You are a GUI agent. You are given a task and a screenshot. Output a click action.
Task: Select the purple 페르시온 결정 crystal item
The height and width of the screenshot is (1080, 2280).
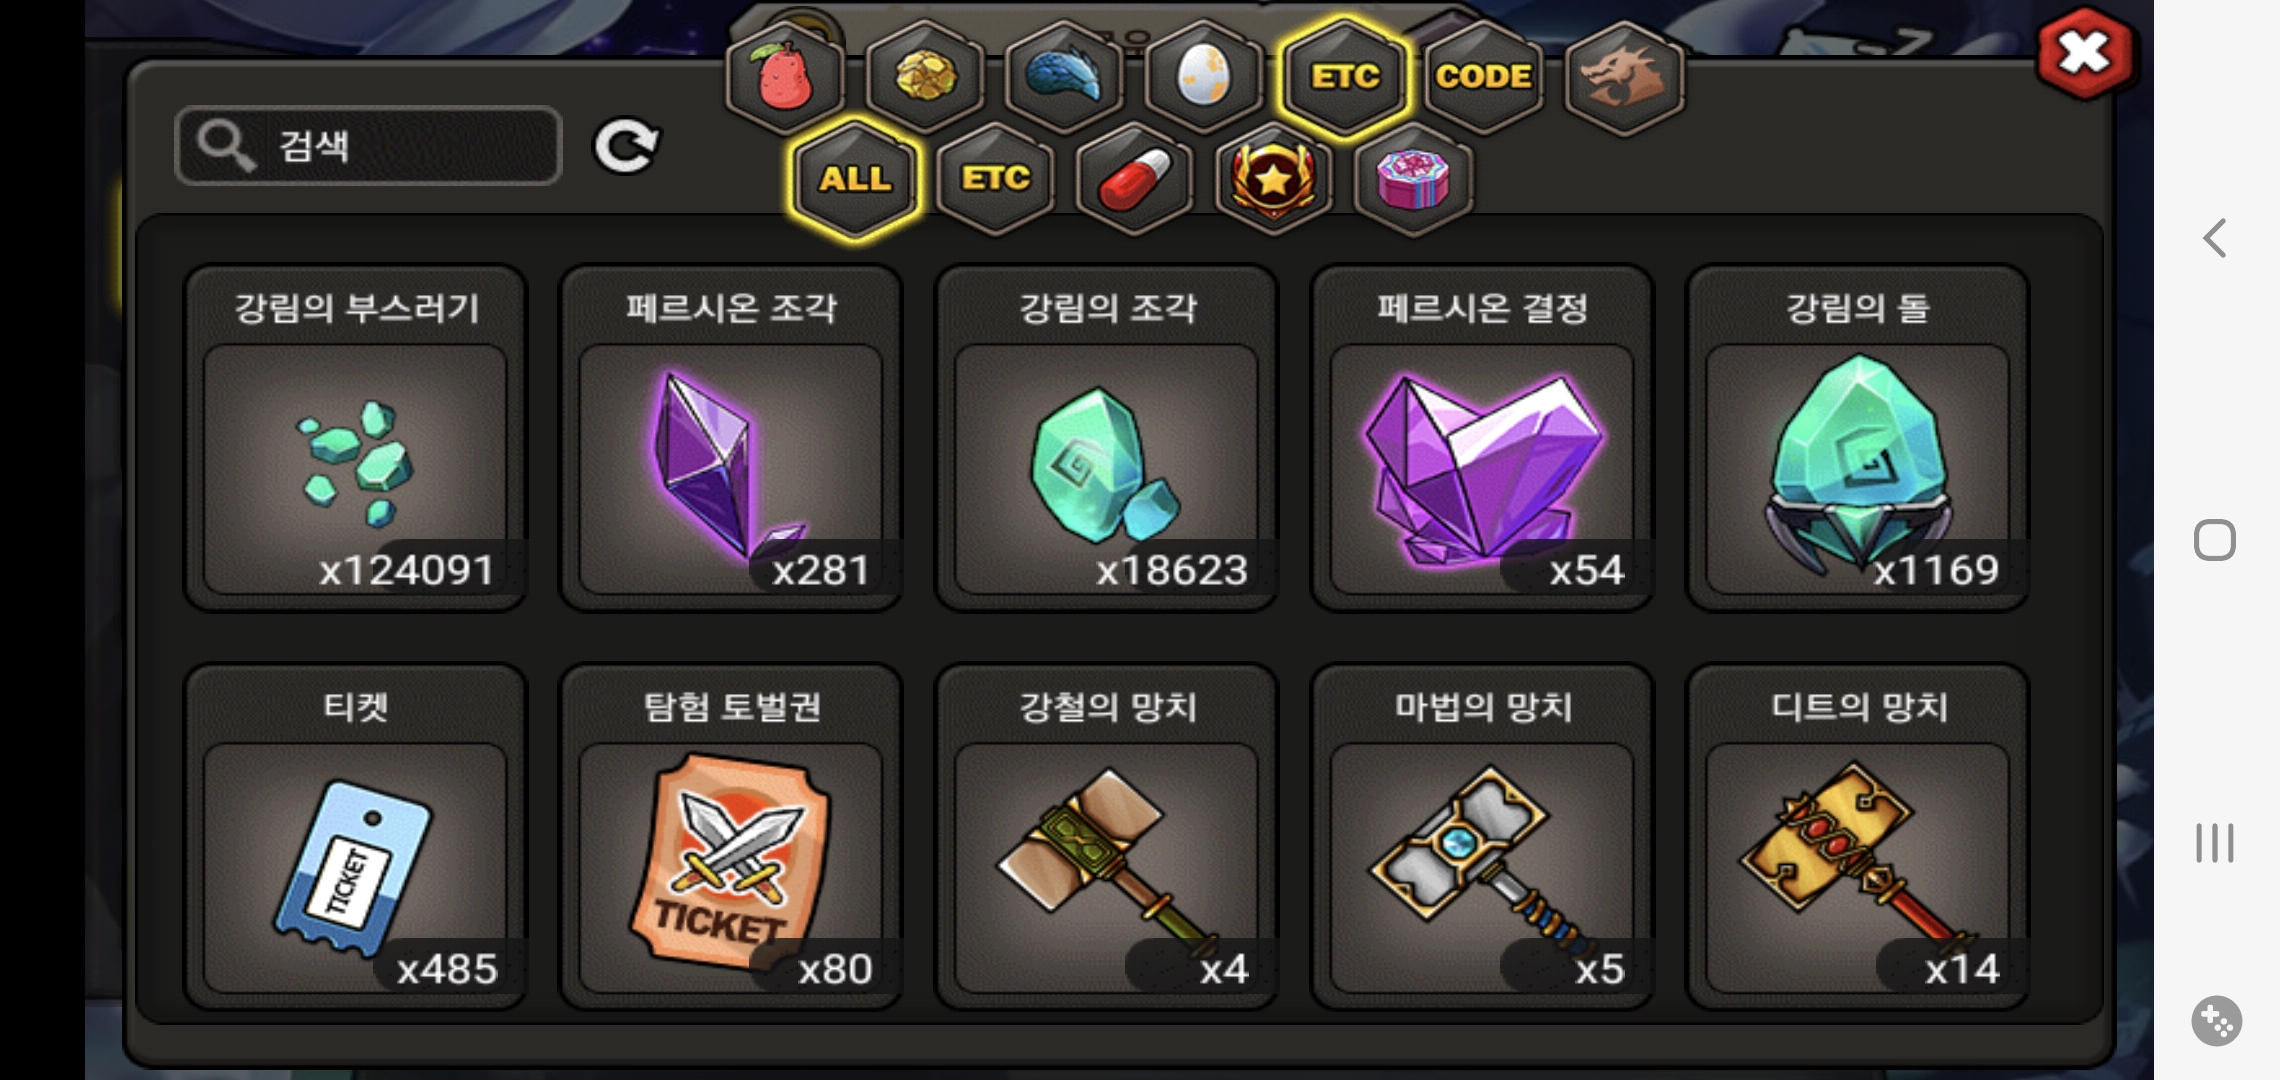click(x=1482, y=438)
